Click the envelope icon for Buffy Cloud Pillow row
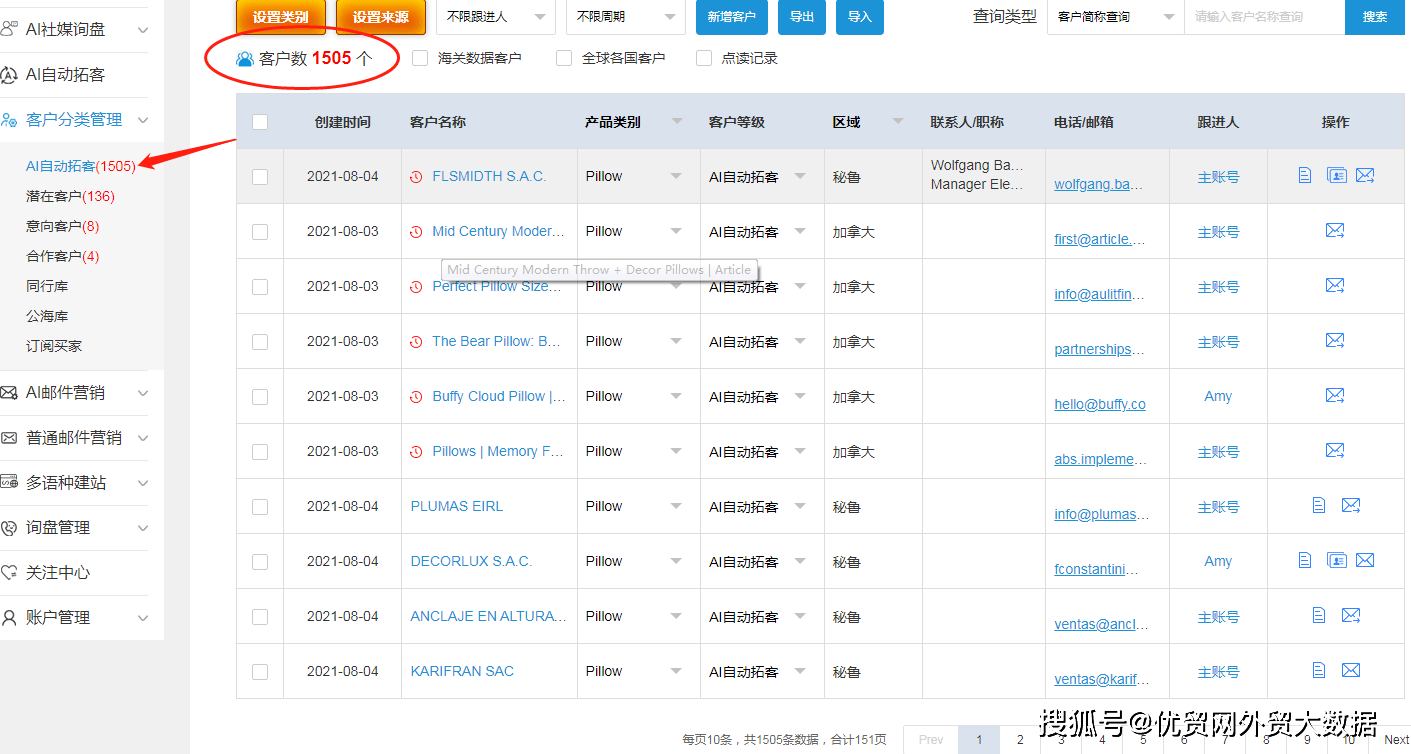1411x754 pixels. click(x=1335, y=396)
